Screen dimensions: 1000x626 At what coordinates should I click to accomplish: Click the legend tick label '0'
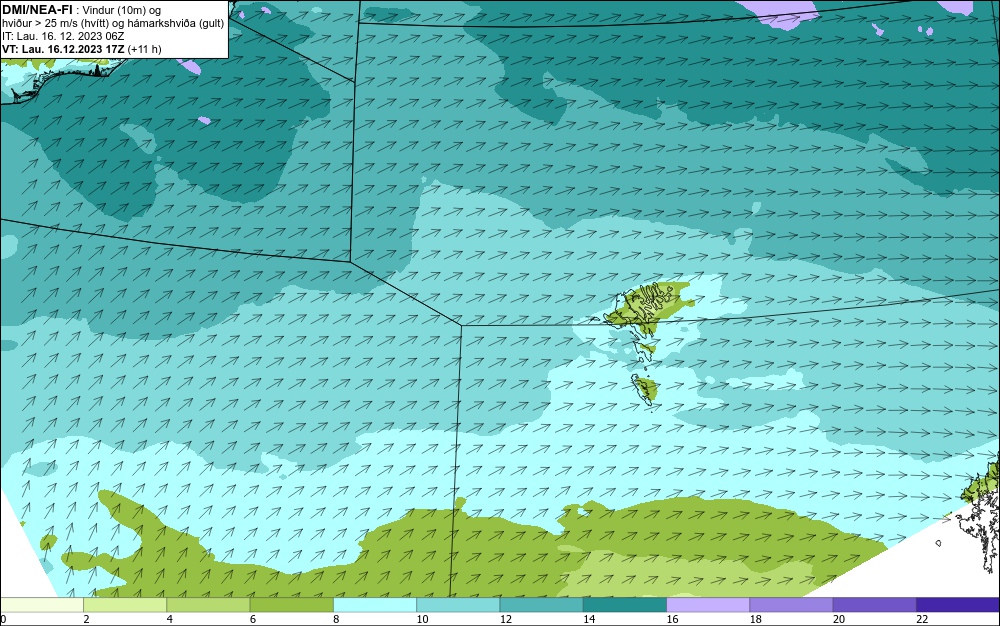click(x=3, y=619)
